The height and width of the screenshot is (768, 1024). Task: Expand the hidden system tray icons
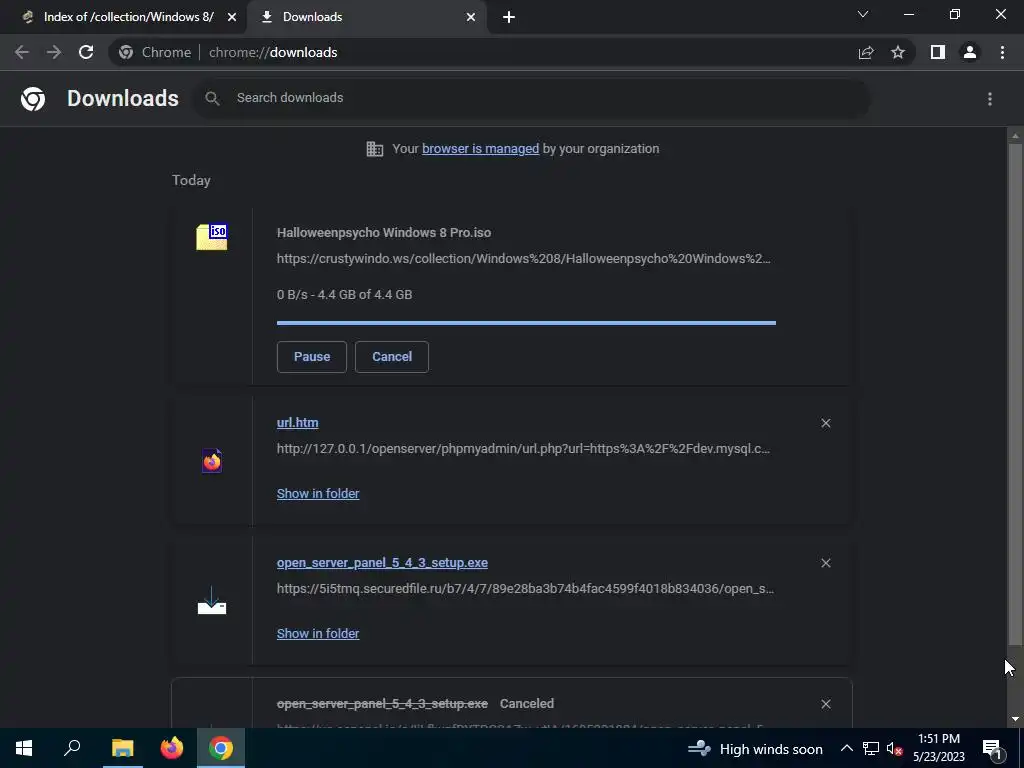click(846, 748)
